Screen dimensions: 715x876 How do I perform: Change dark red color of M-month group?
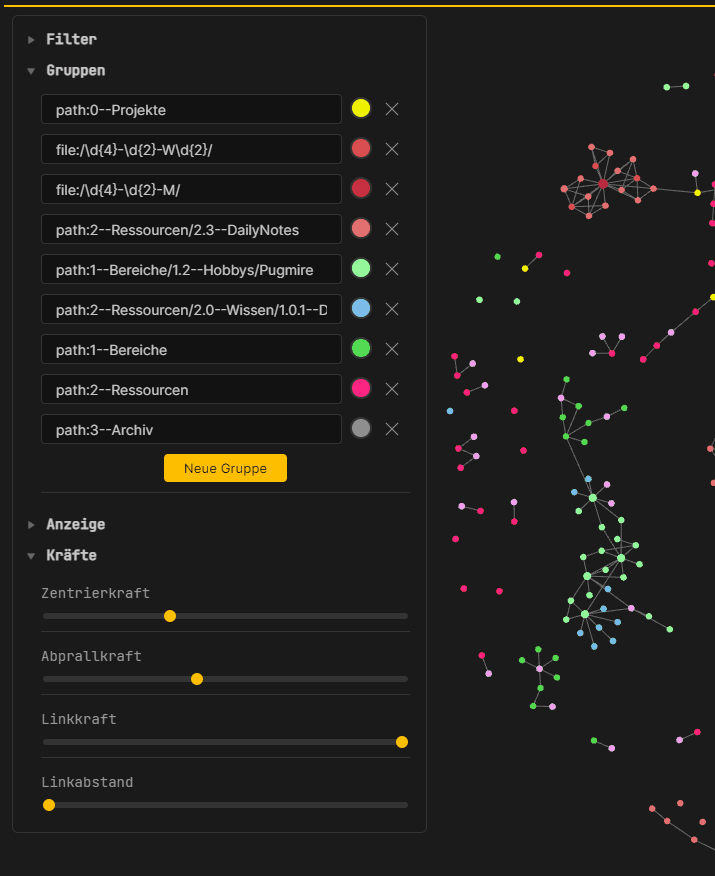(361, 188)
